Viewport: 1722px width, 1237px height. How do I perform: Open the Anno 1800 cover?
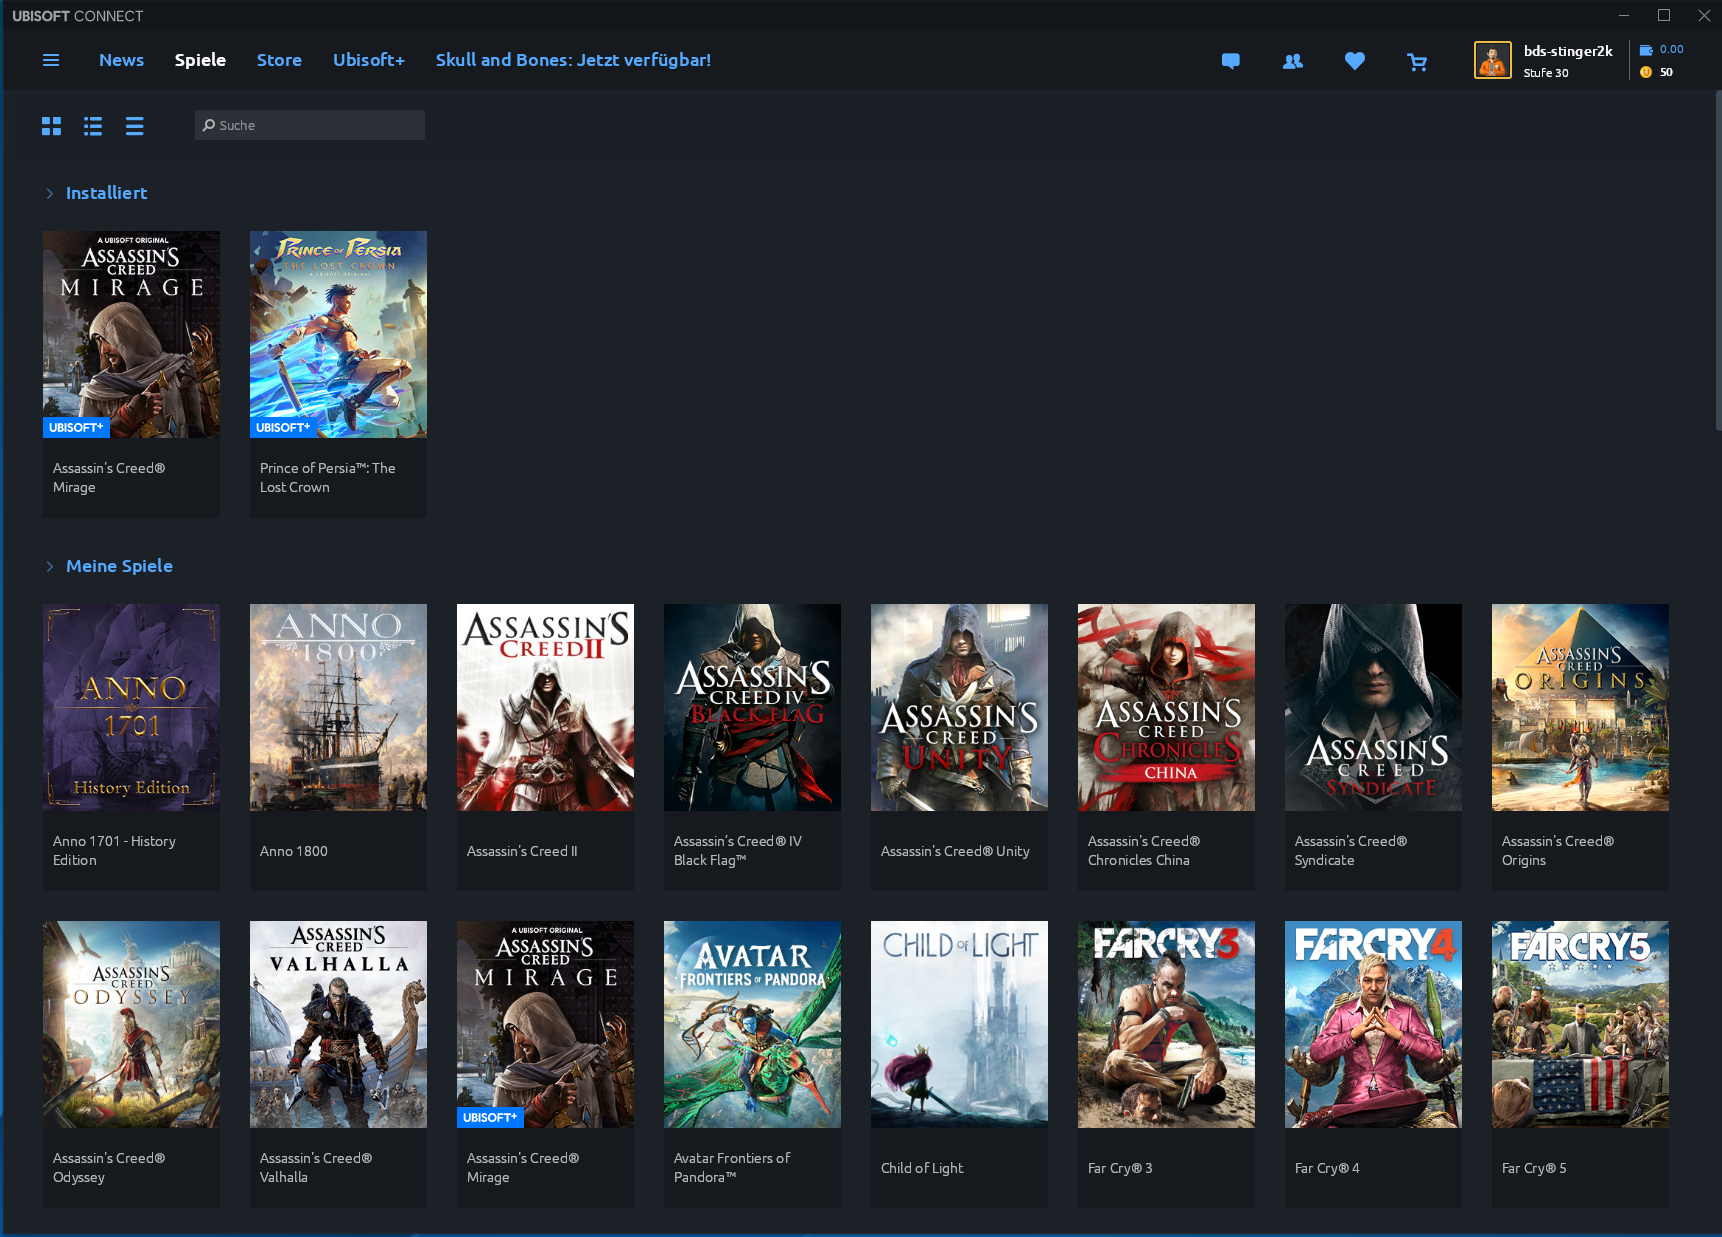[x=338, y=707]
